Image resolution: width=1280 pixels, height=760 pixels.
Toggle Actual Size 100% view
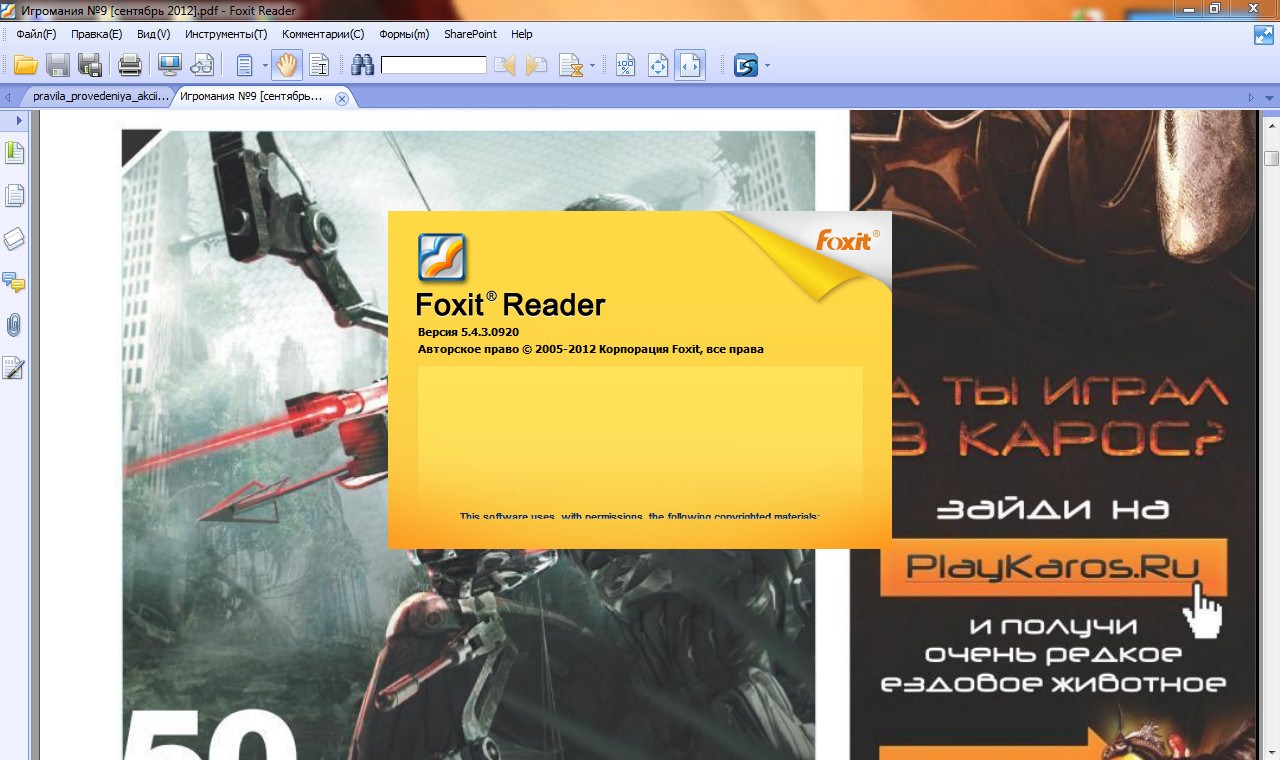coord(625,66)
